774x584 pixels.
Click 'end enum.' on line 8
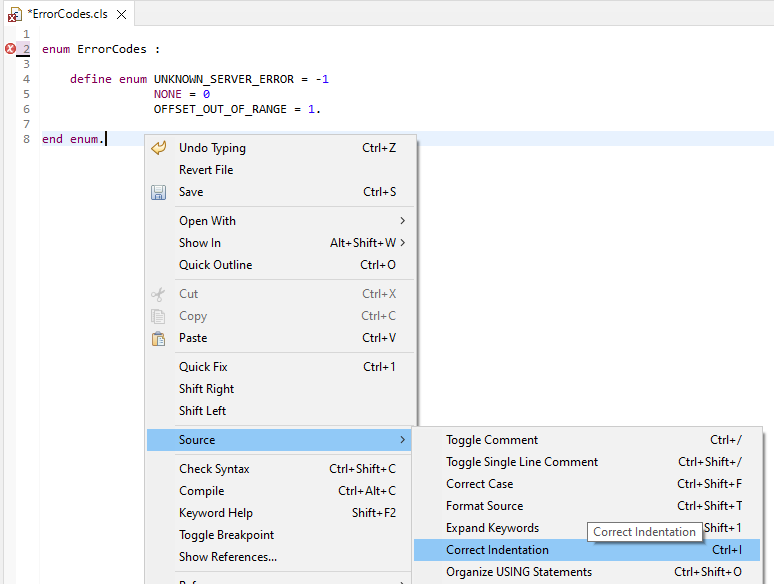tap(73, 139)
